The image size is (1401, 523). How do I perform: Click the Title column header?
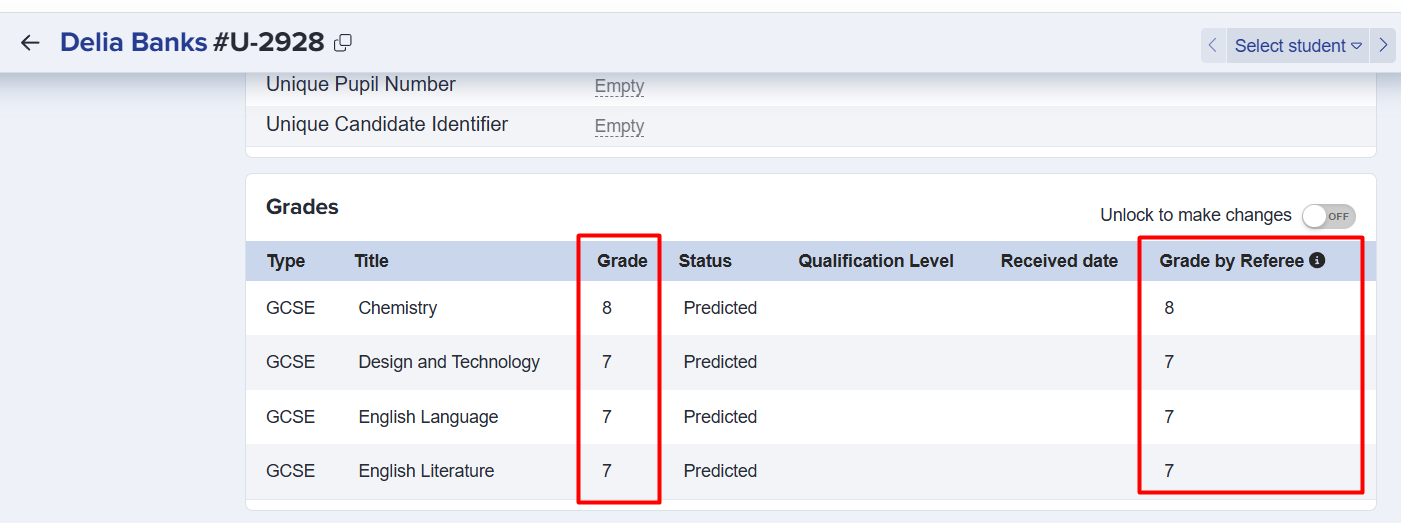click(371, 261)
